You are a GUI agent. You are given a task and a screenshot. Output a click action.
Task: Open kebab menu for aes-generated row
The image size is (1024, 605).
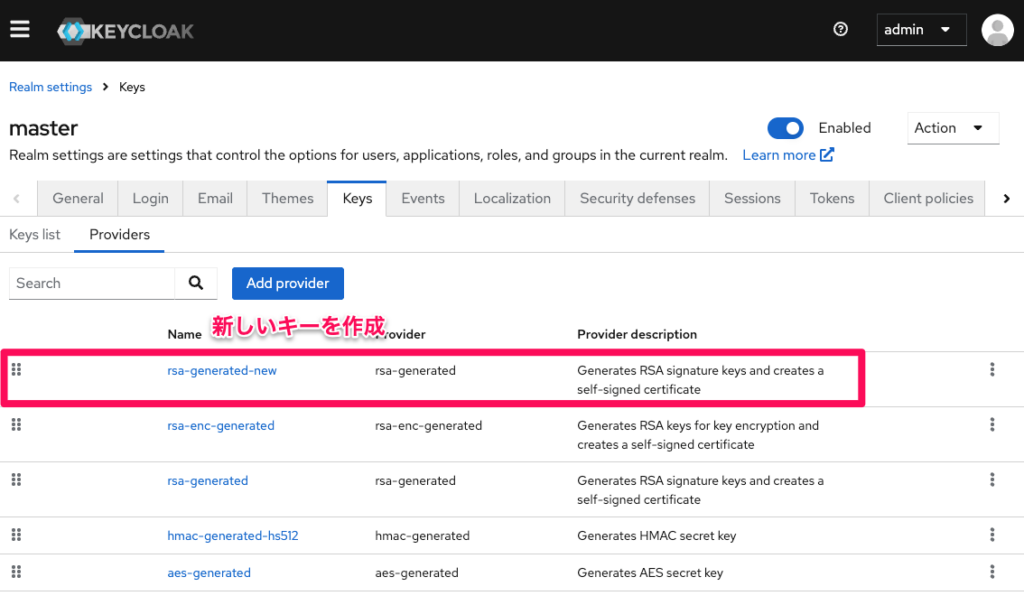(991, 572)
